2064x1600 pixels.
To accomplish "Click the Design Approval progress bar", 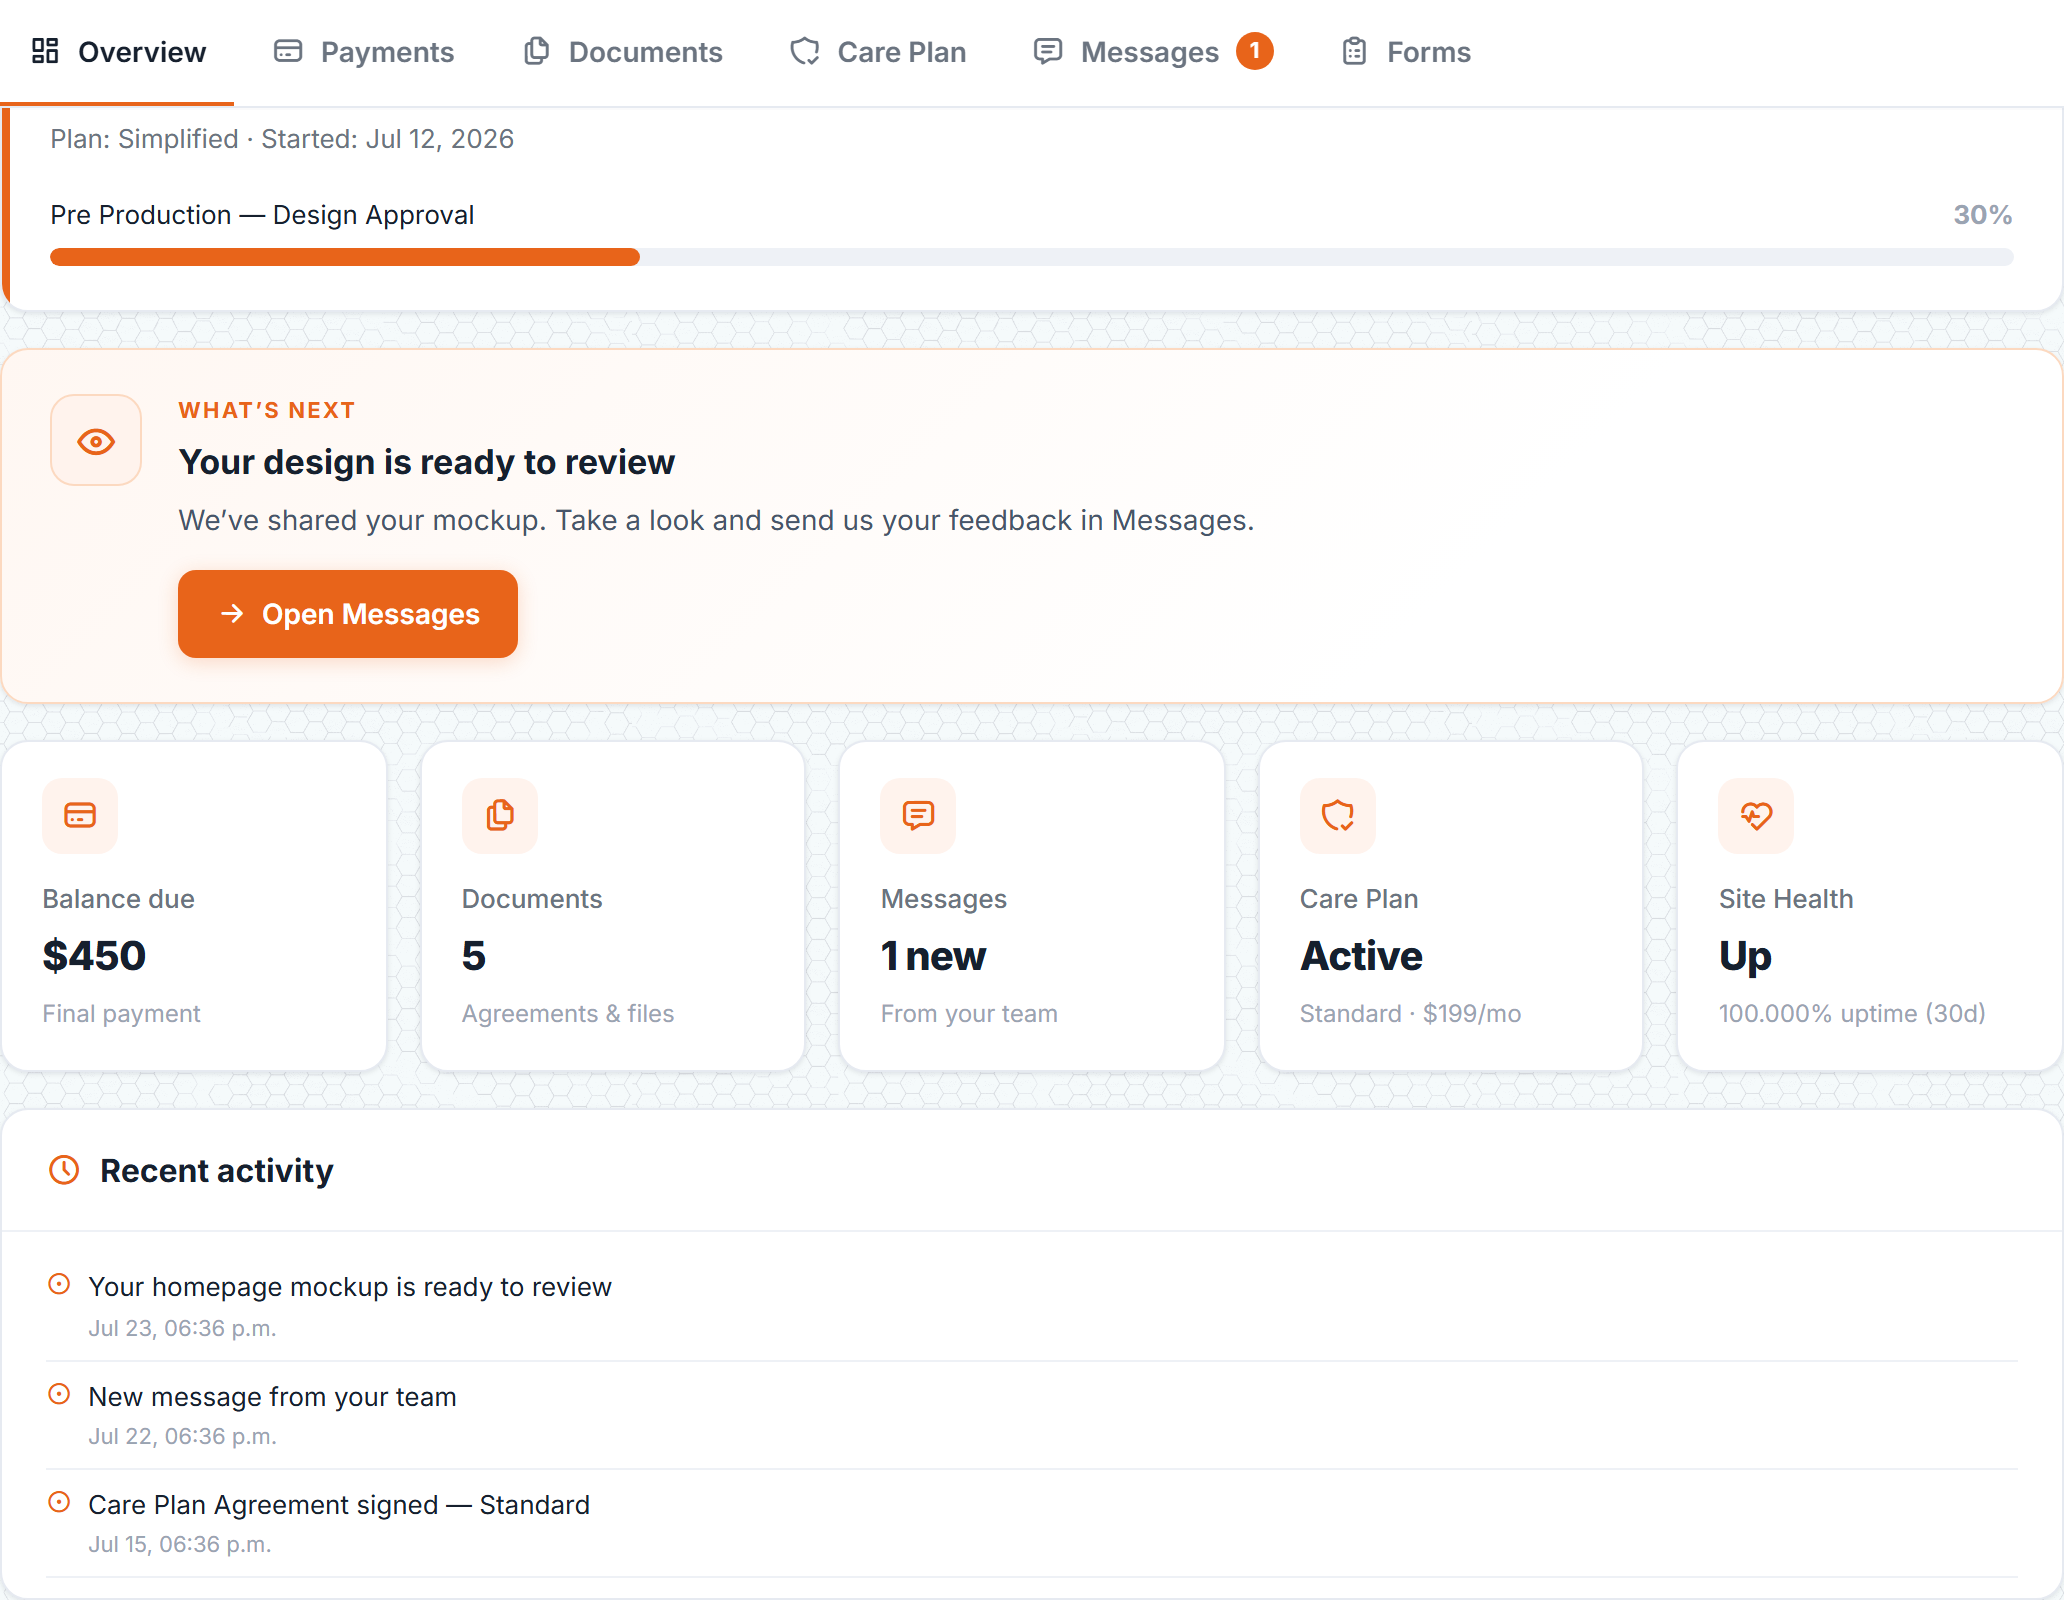I will (1031, 257).
